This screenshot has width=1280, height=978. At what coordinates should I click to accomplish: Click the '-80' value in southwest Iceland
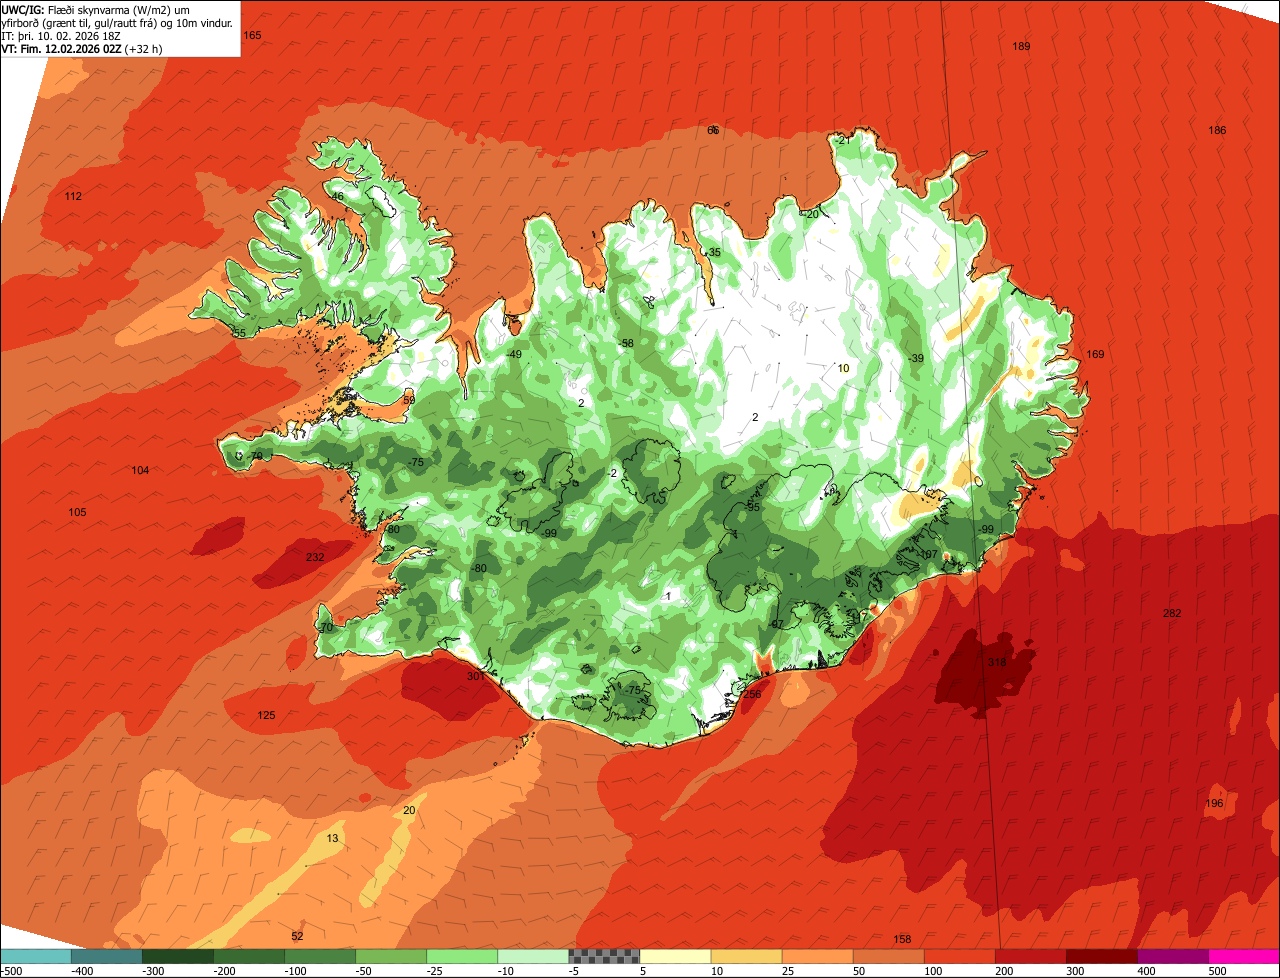tap(479, 569)
